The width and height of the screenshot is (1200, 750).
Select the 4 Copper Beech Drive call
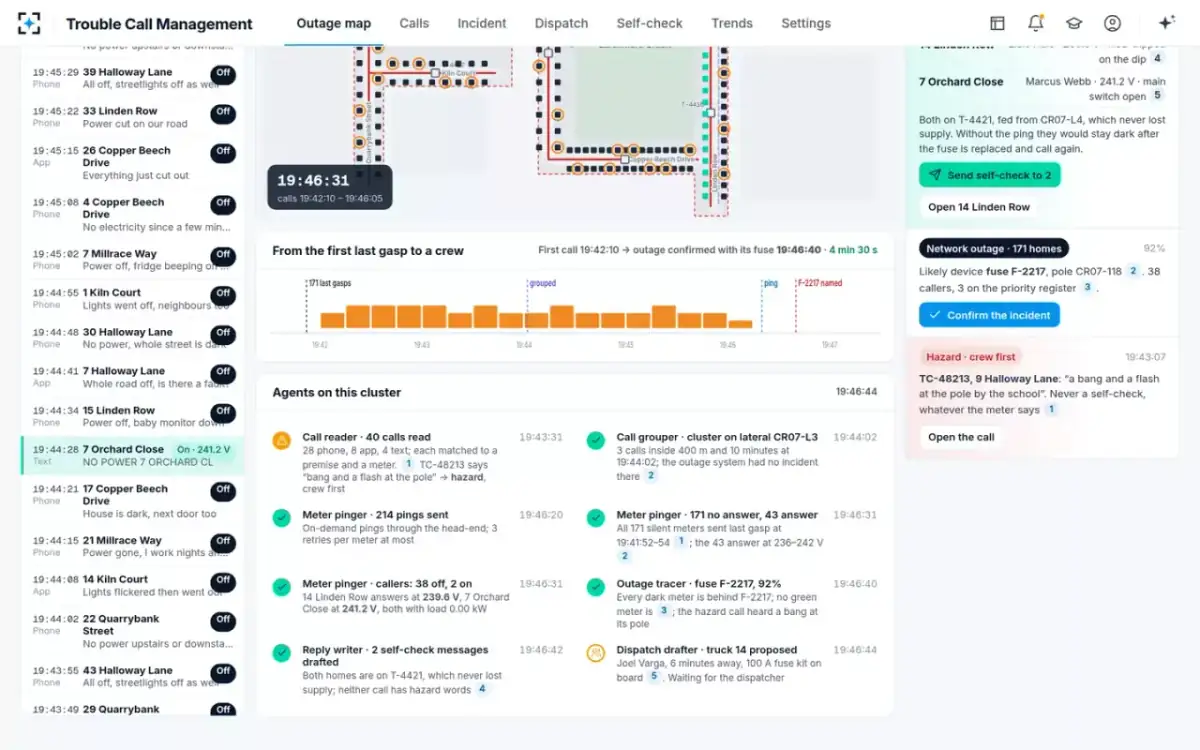point(131,214)
